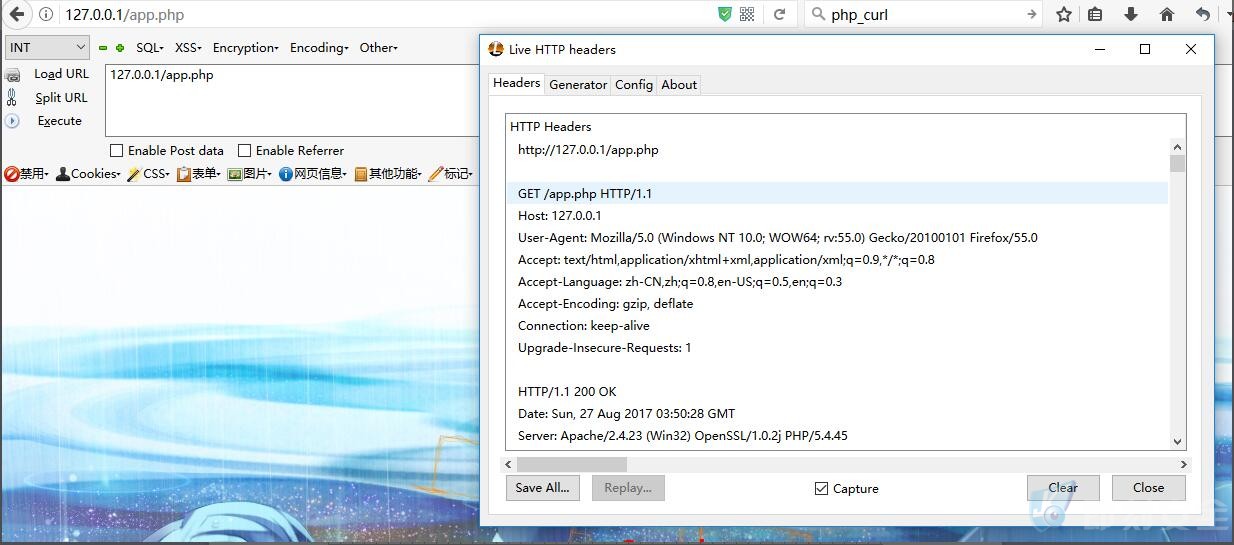Open the 网页信息 (Page info) dropdown
1234x545 pixels.
click(314, 174)
